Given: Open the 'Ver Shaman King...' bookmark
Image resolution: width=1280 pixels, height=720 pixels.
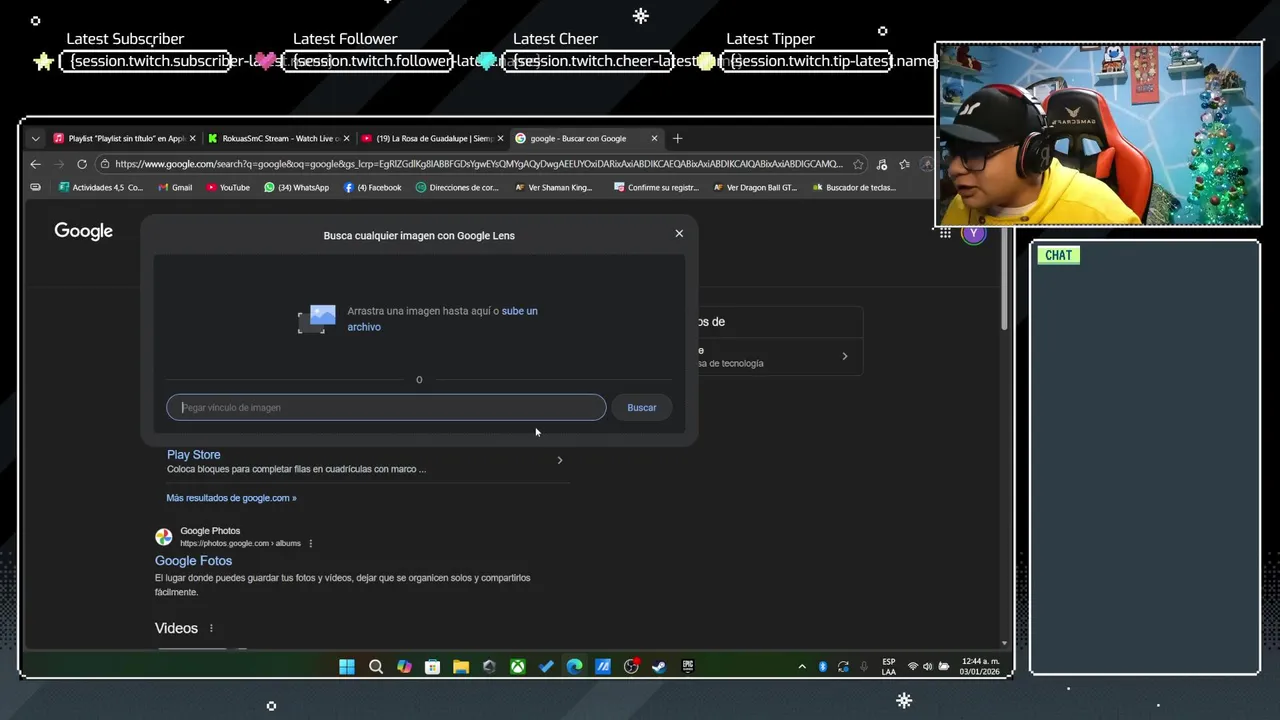Looking at the screenshot, I should click(554, 187).
